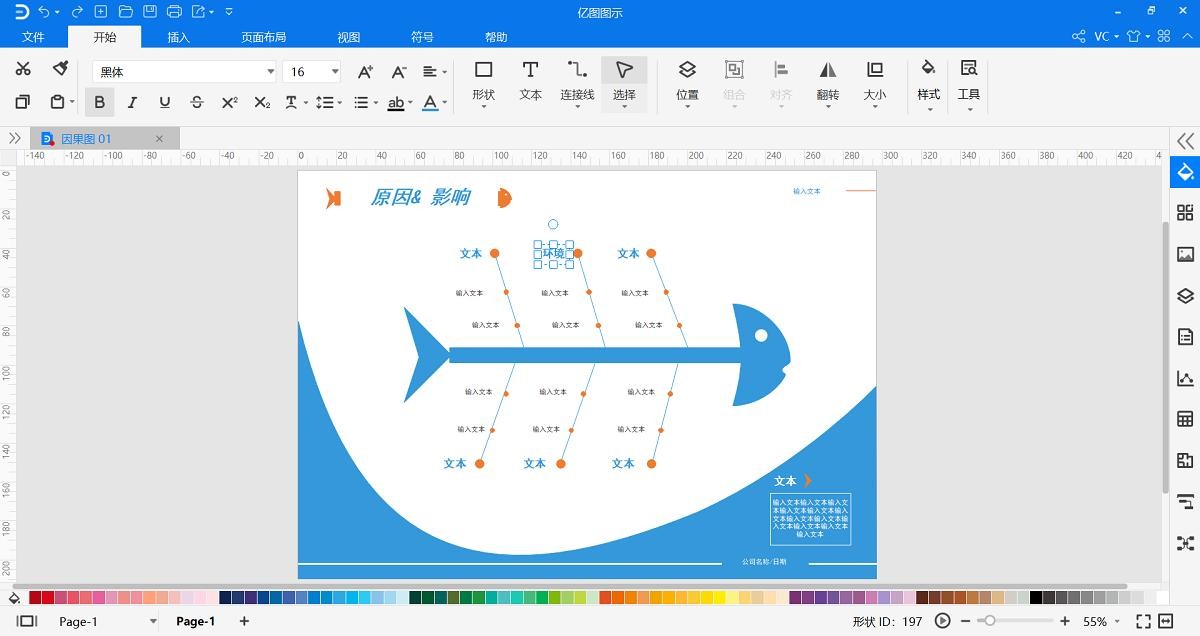Expand the font size dropdown

point(334,72)
